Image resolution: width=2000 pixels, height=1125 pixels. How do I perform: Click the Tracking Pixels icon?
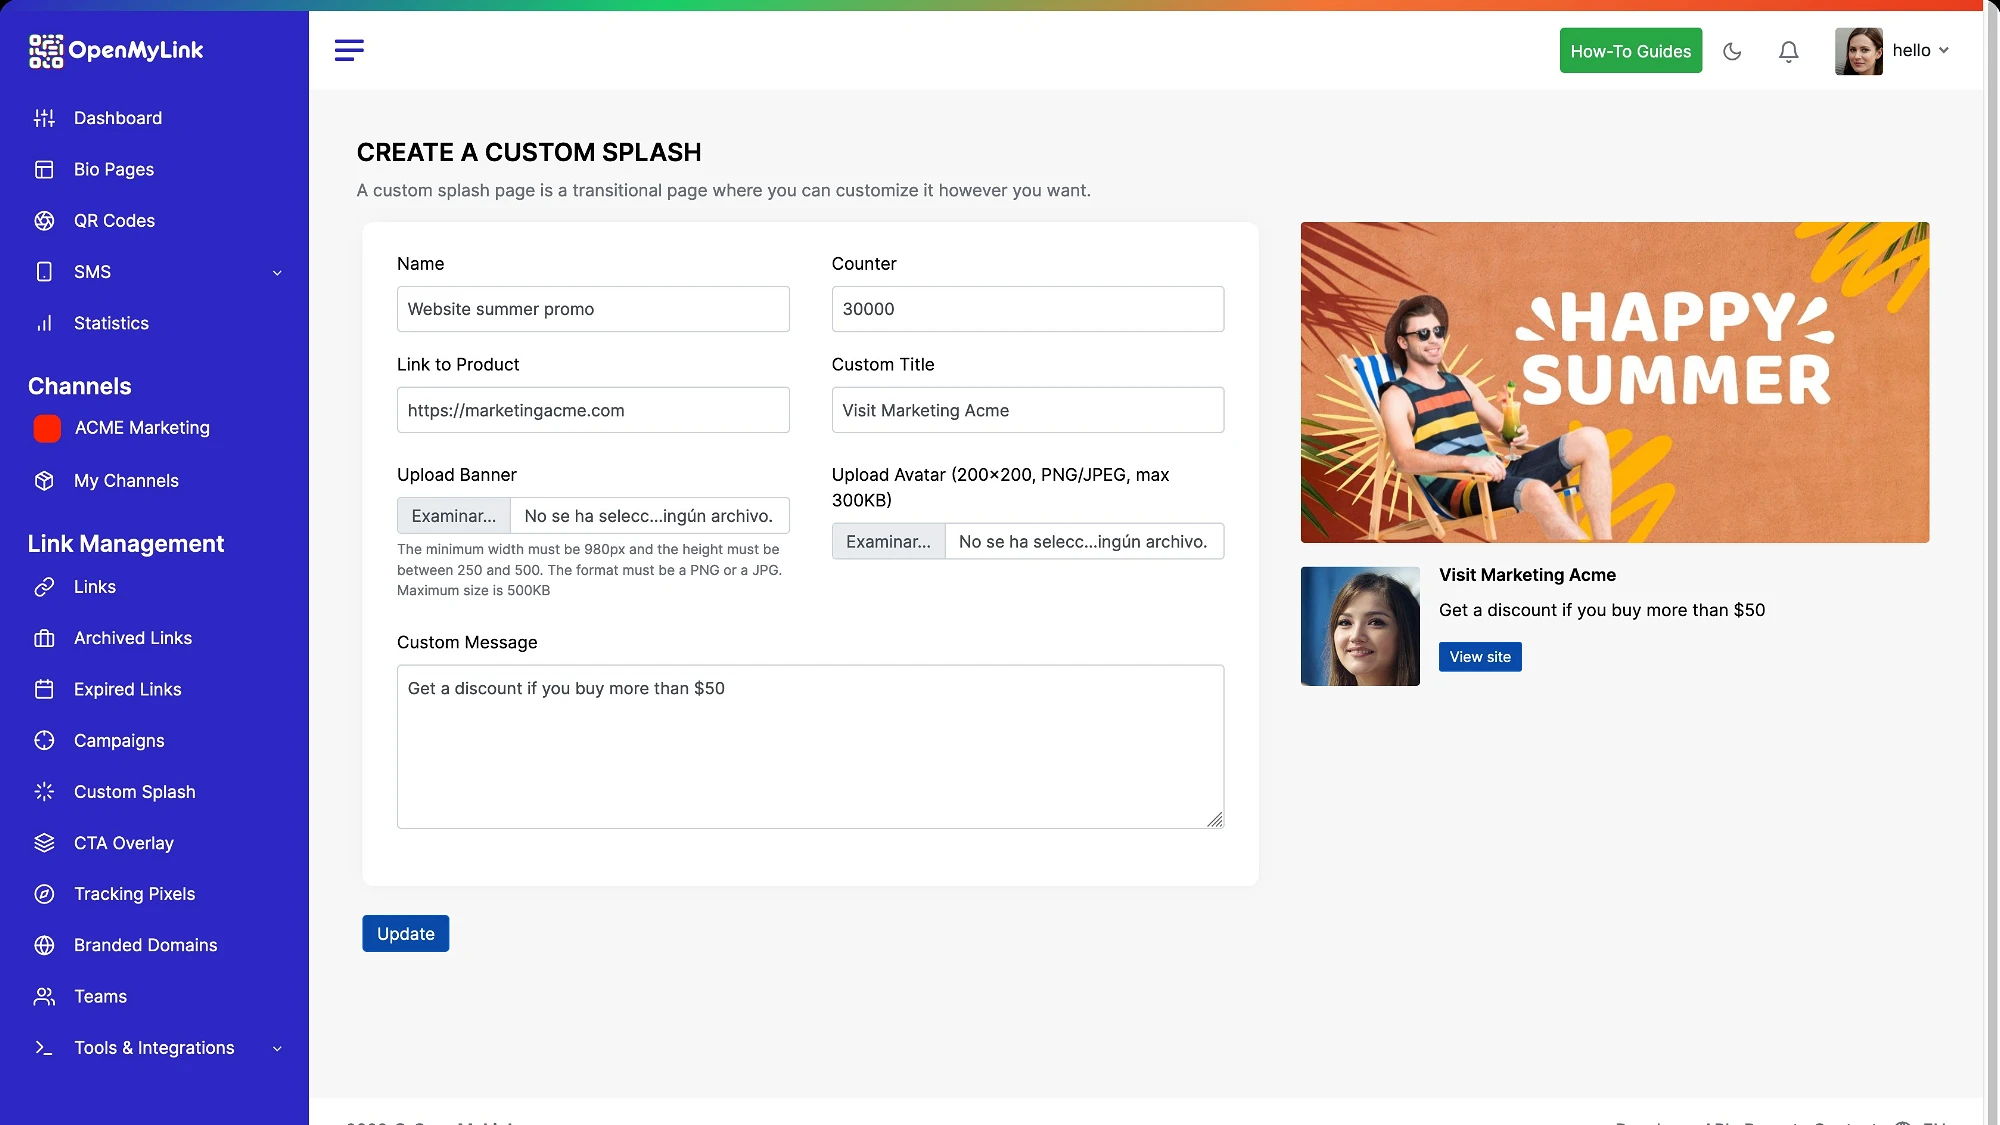(44, 894)
